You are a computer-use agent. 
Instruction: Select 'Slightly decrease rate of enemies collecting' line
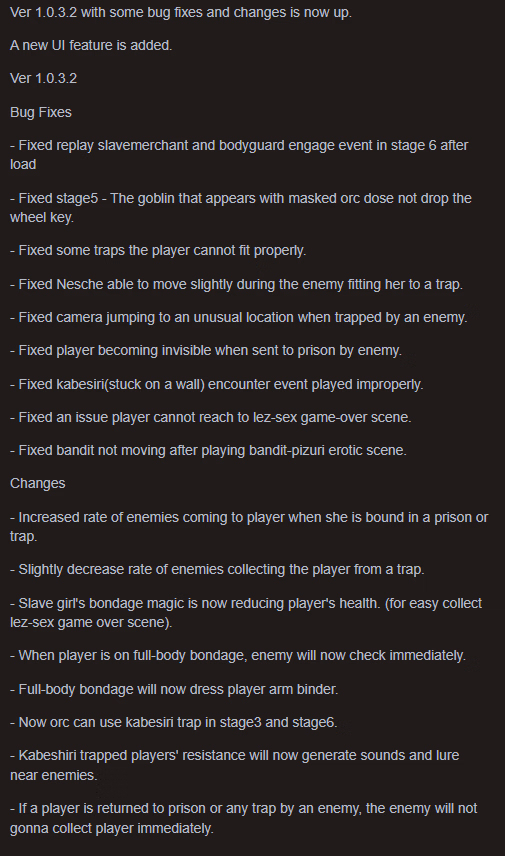pos(217,569)
